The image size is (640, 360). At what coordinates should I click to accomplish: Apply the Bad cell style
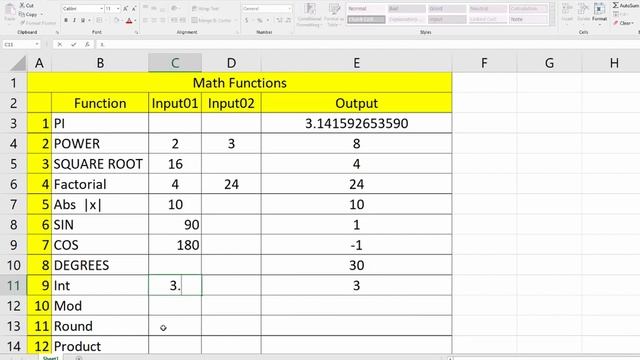(x=406, y=9)
